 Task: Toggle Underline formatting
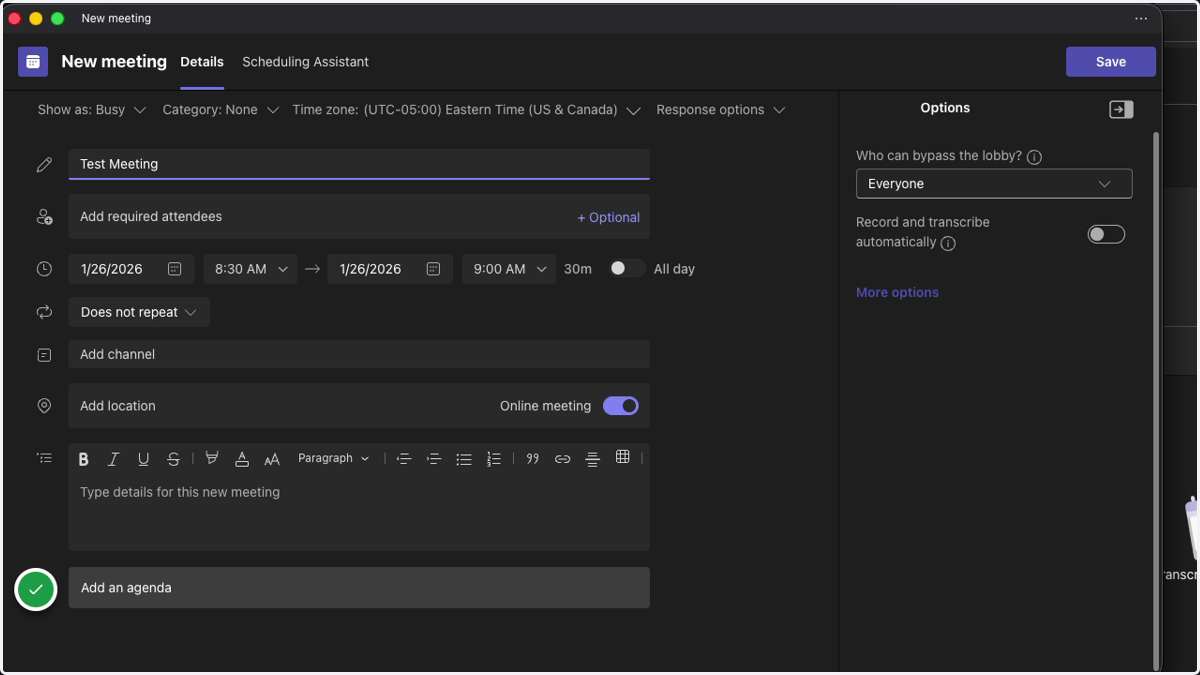pyautogui.click(x=143, y=459)
